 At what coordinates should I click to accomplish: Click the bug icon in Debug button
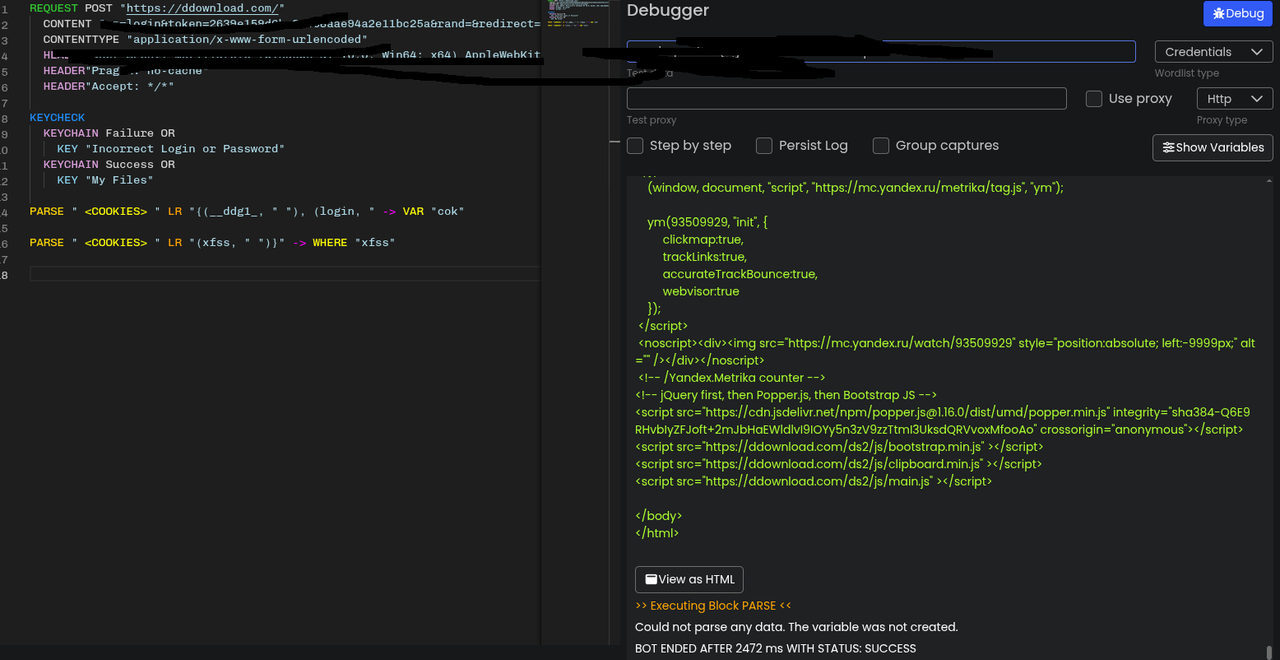[x=1218, y=14]
